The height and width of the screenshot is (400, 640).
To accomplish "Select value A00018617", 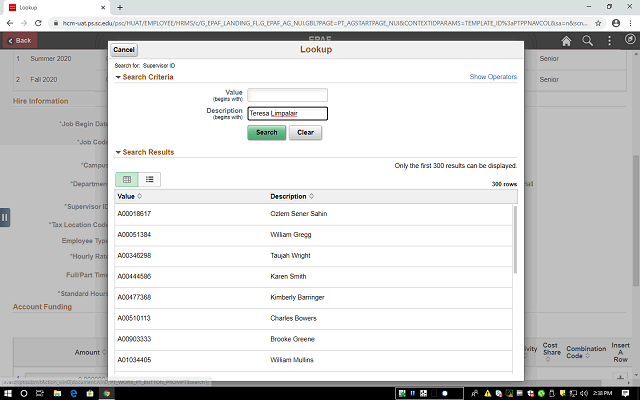I will tap(134, 214).
